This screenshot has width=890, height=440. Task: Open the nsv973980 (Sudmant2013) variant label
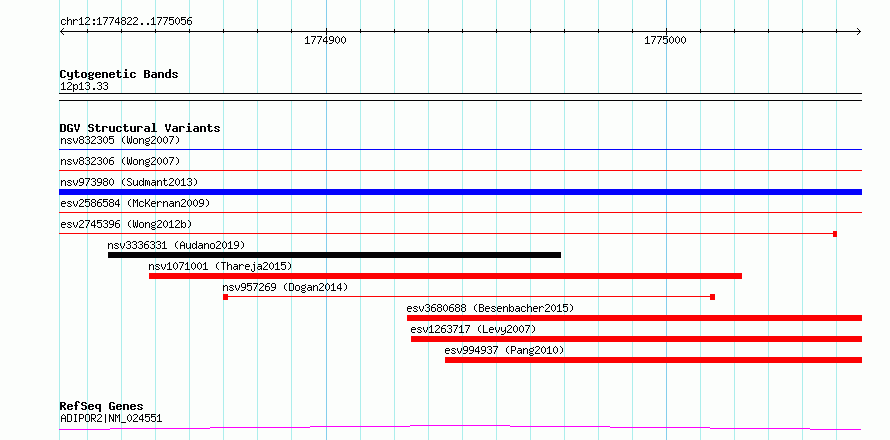click(129, 182)
